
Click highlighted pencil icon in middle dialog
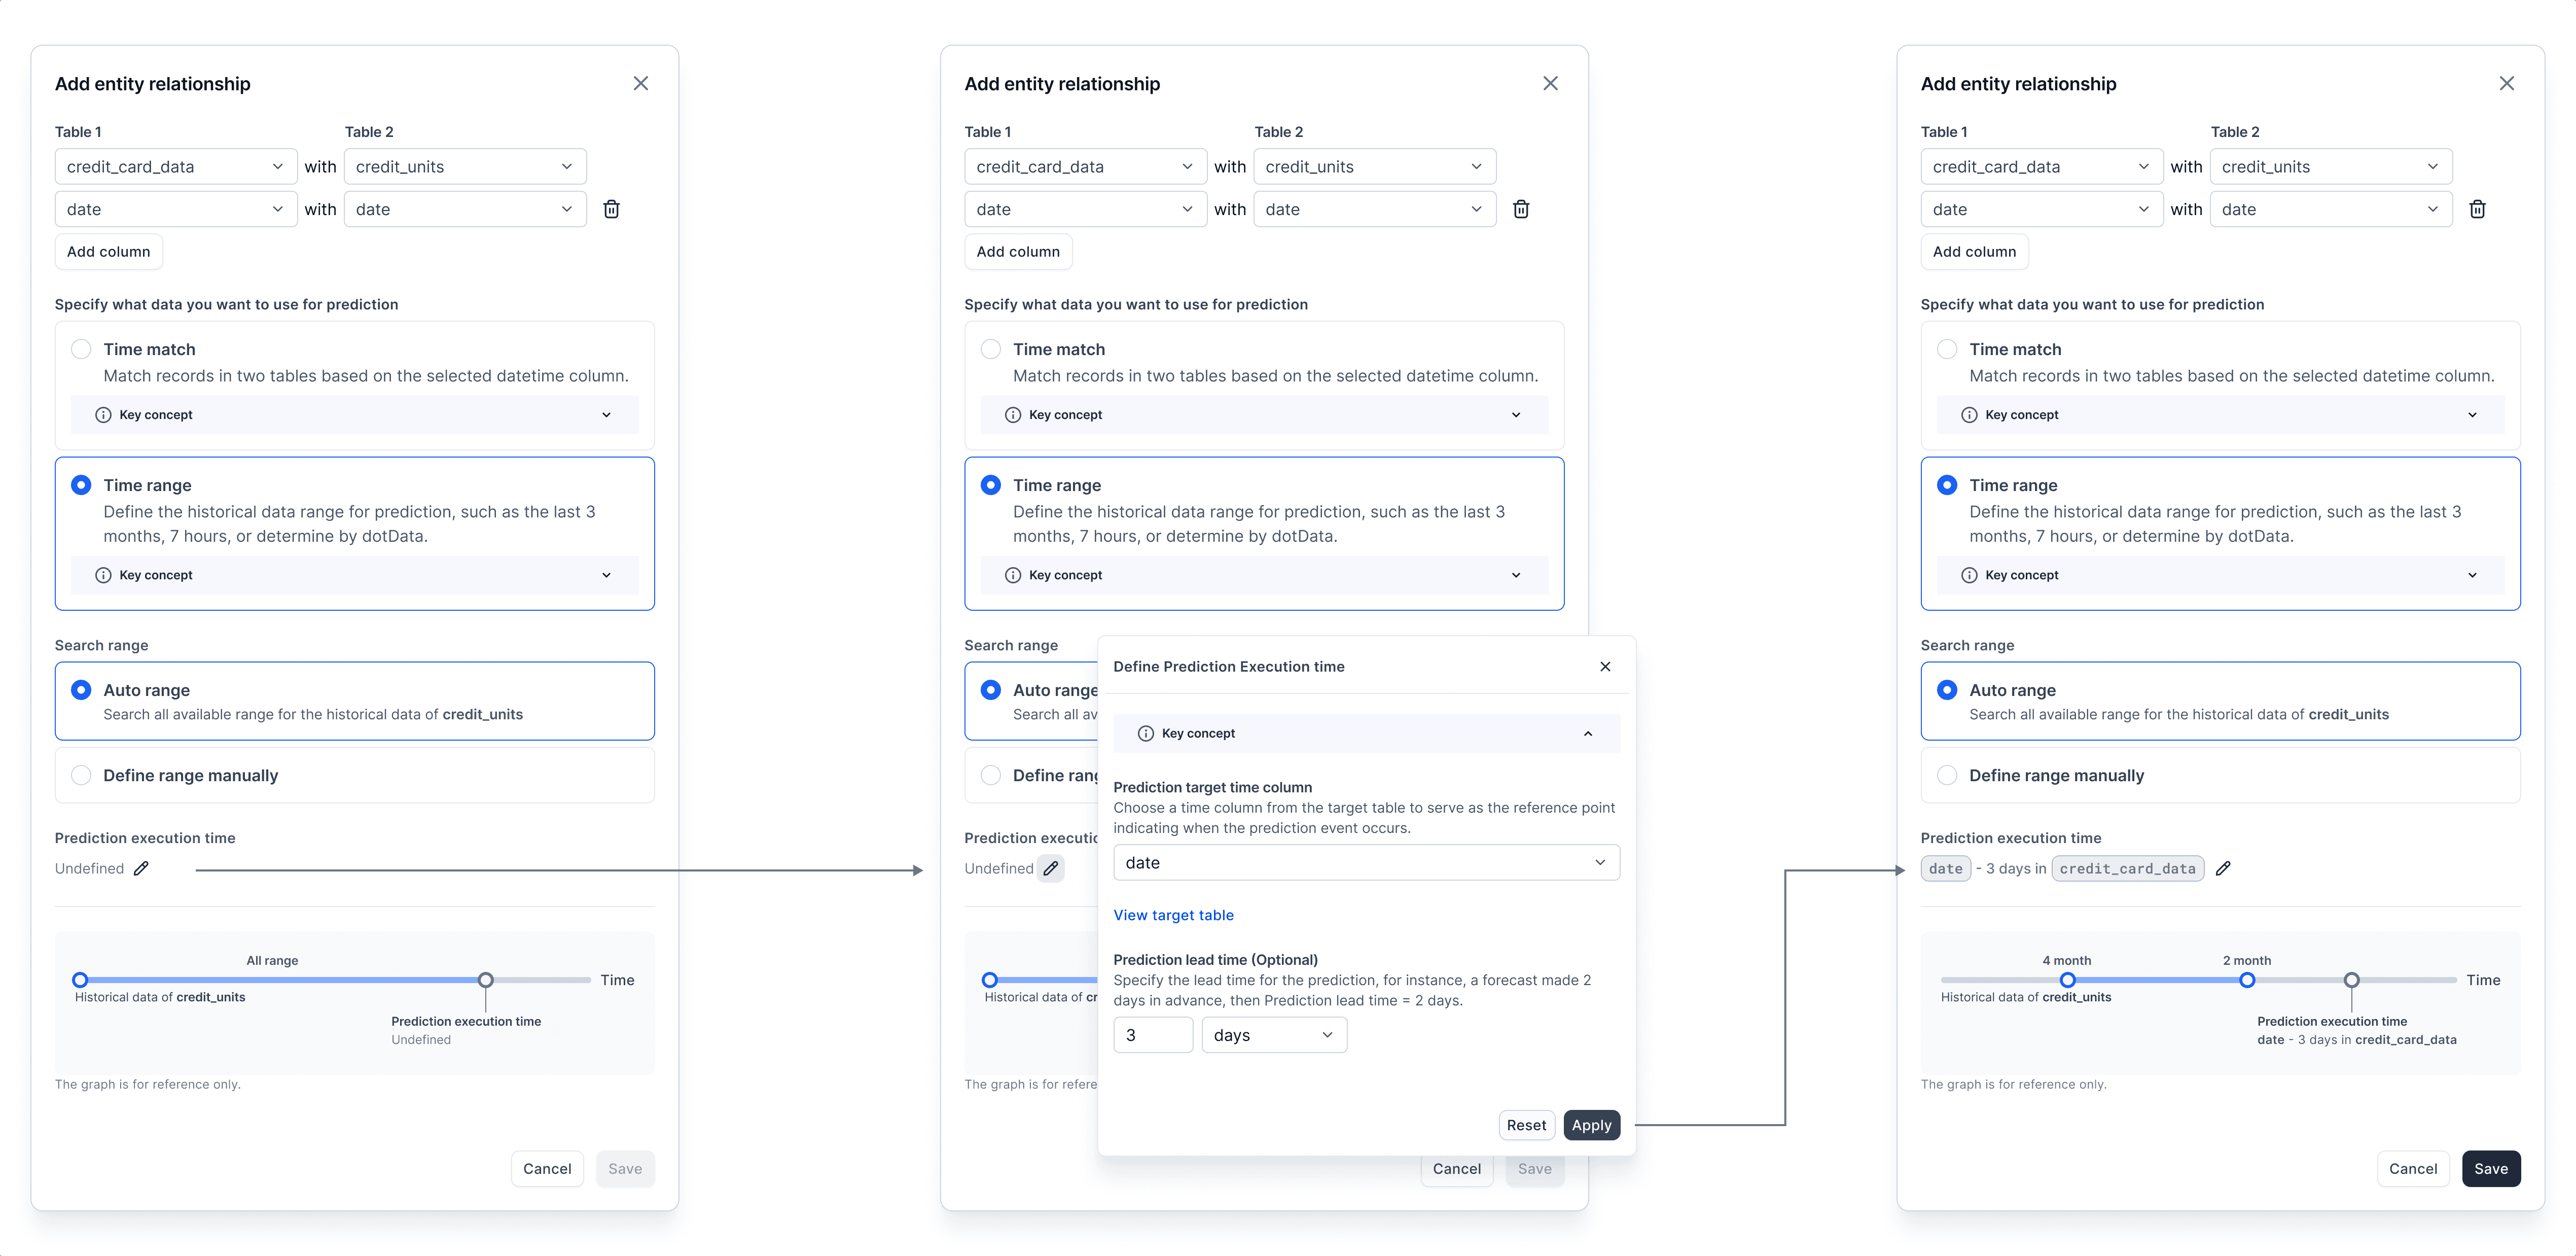pyautogui.click(x=1050, y=868)
